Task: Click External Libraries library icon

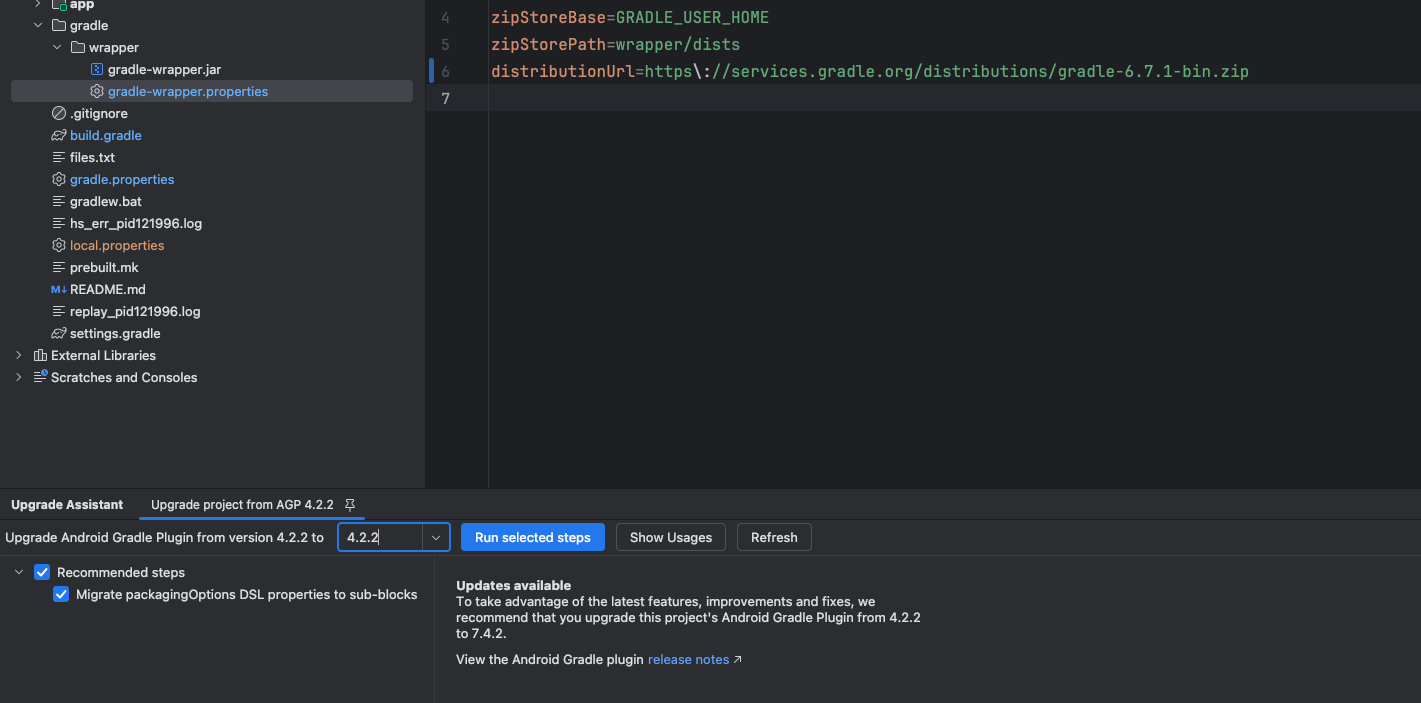Action: point(40,355)
